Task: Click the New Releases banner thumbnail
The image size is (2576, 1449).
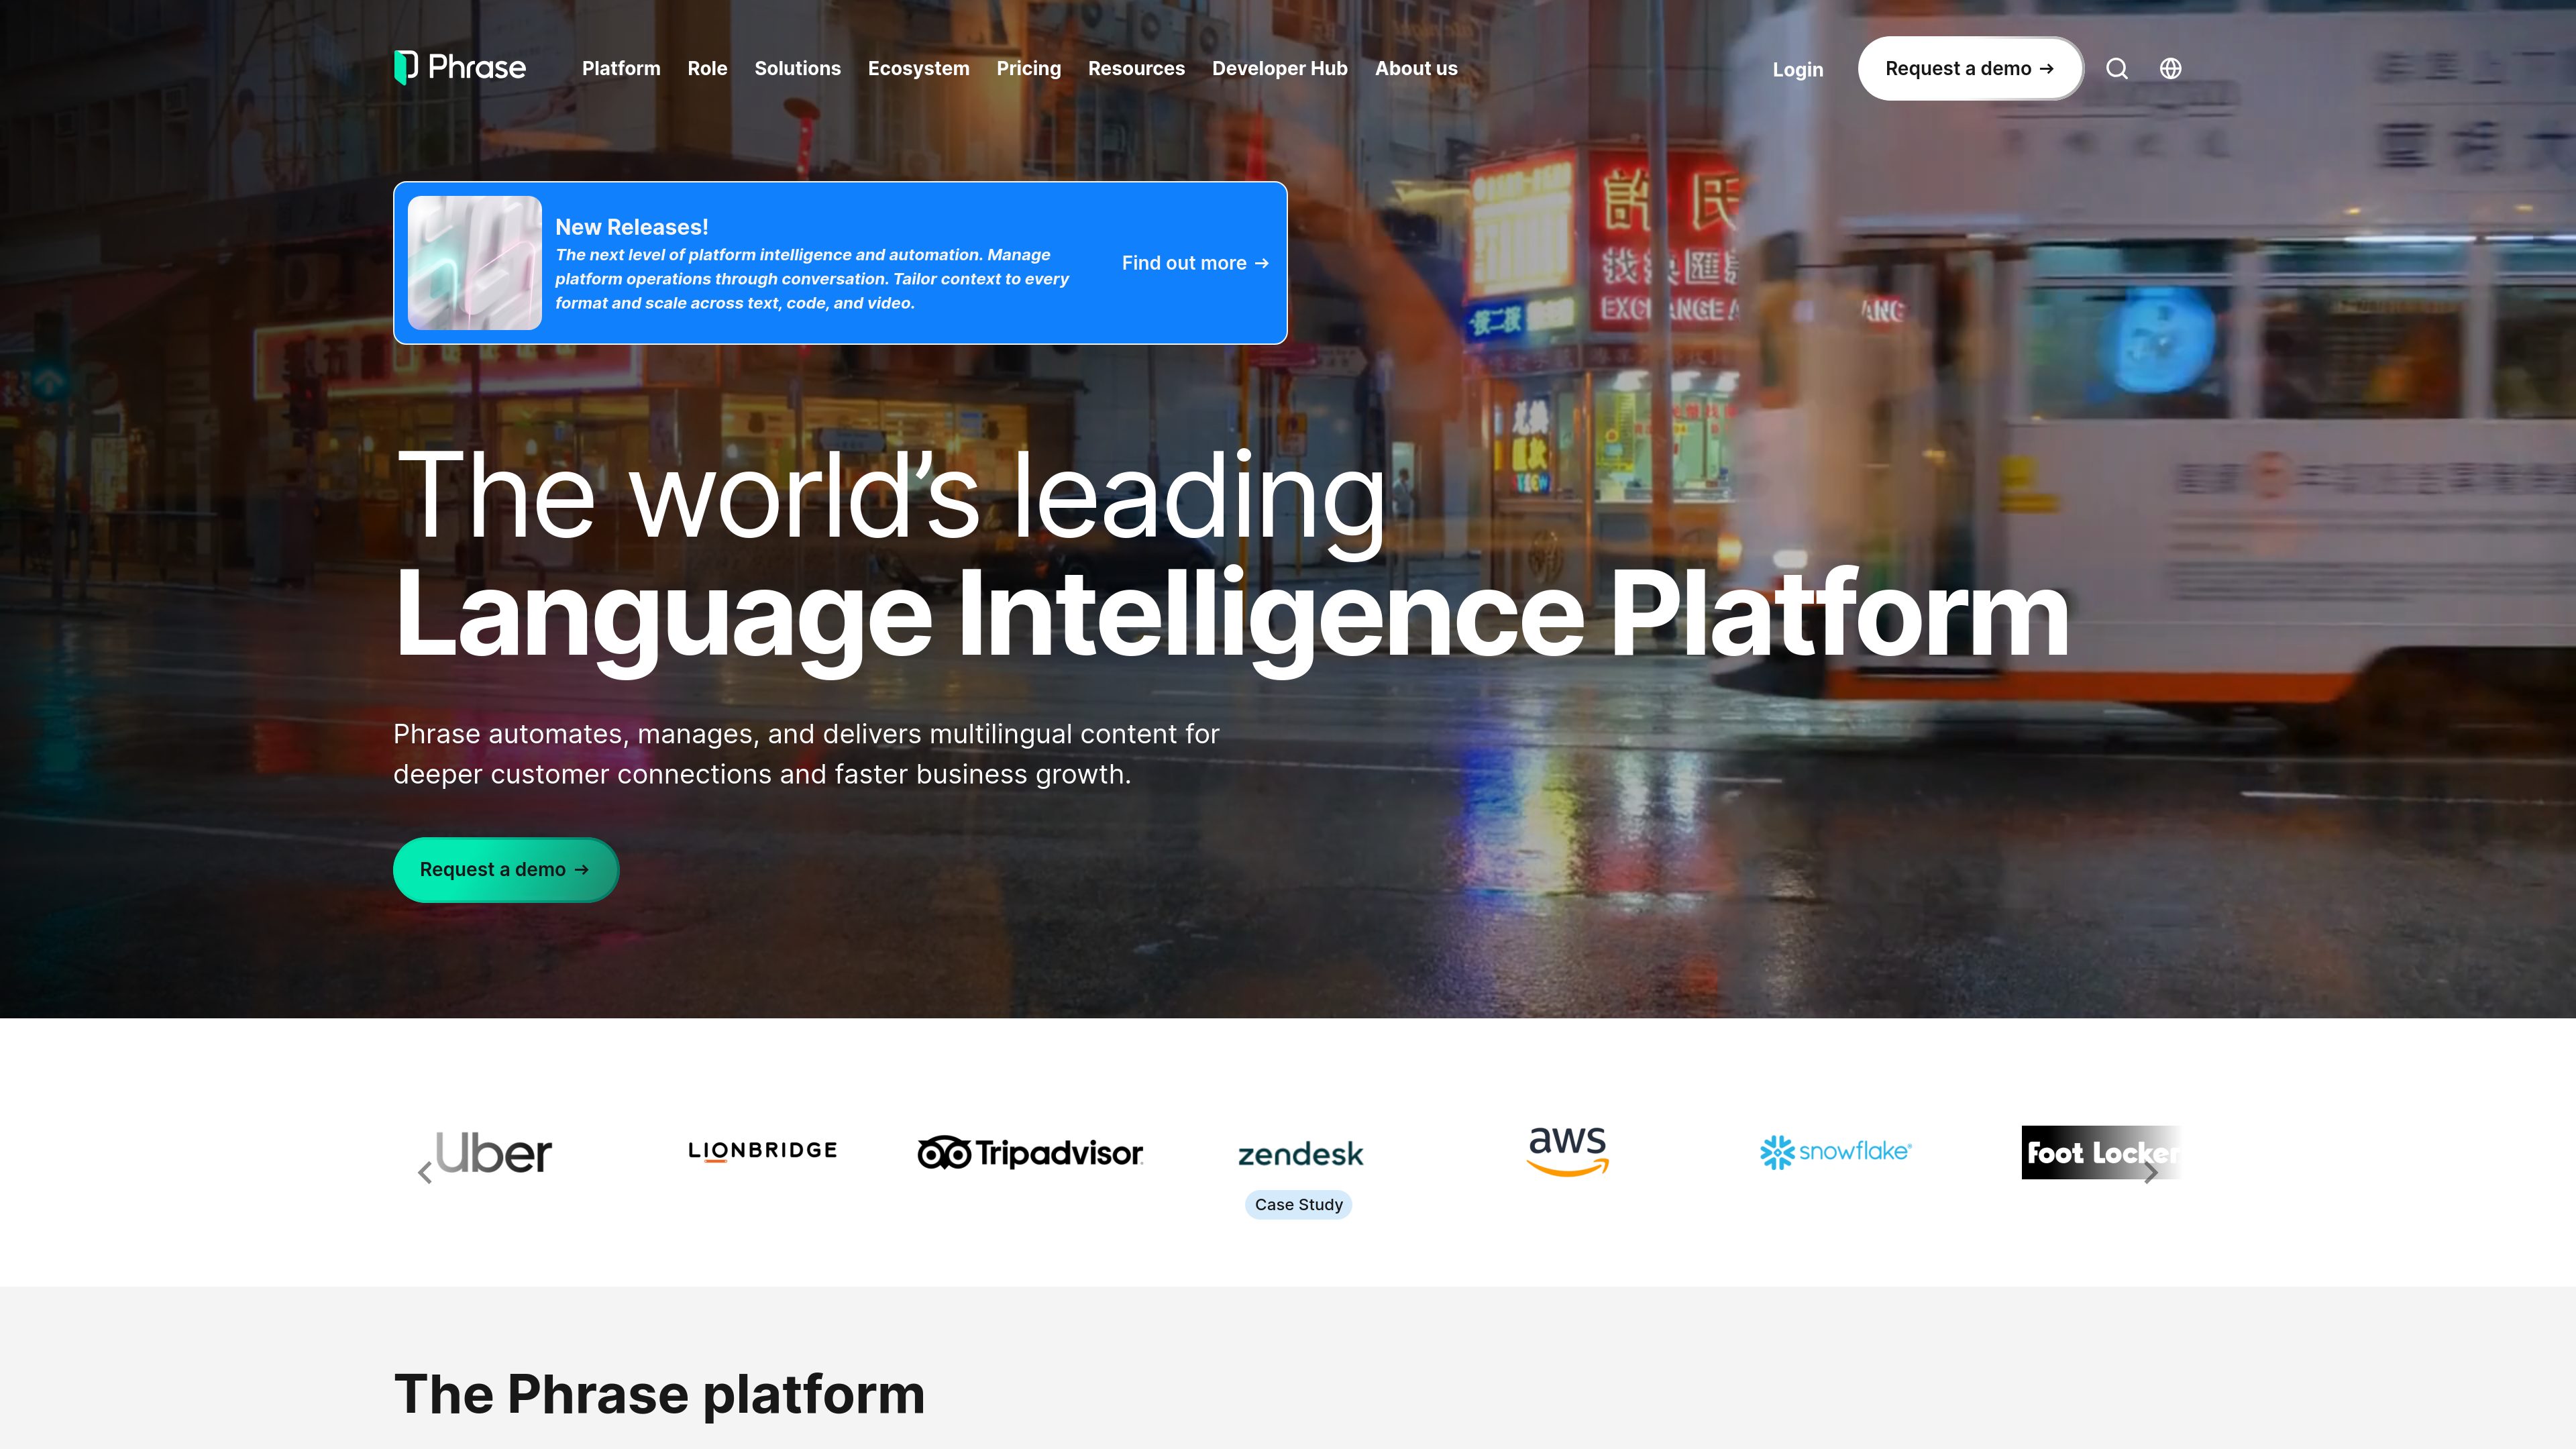Action: pos(474,263)
